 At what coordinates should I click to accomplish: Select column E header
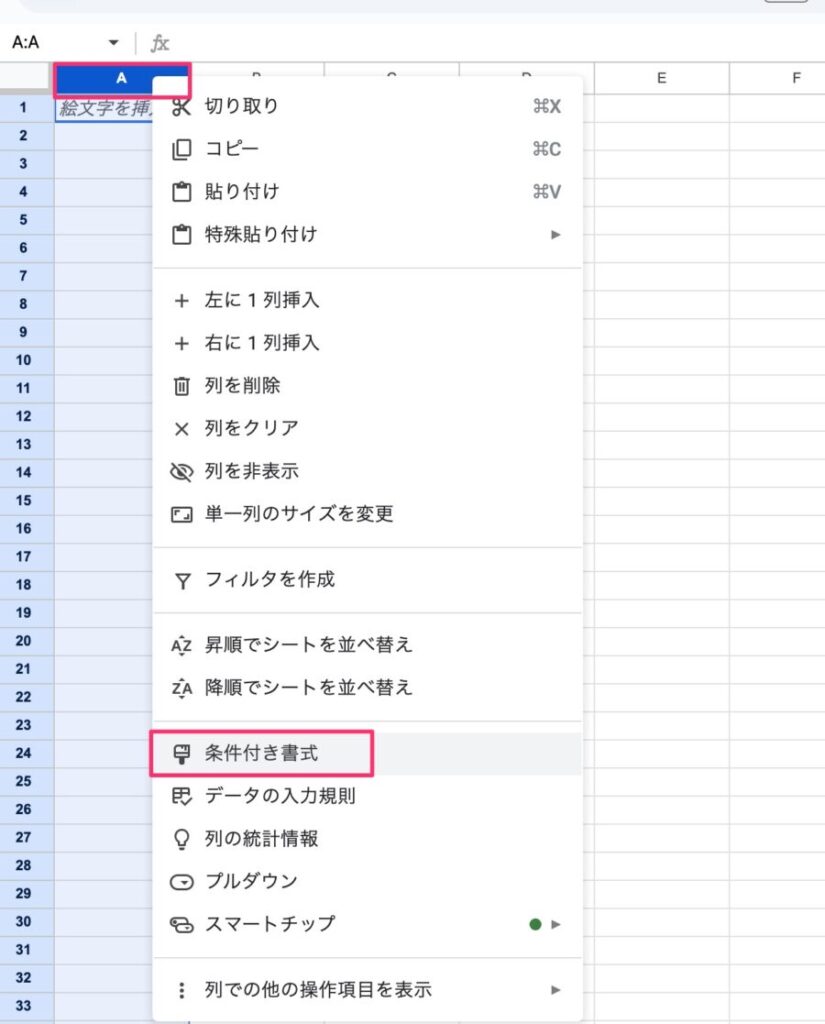tap(662, 78)
